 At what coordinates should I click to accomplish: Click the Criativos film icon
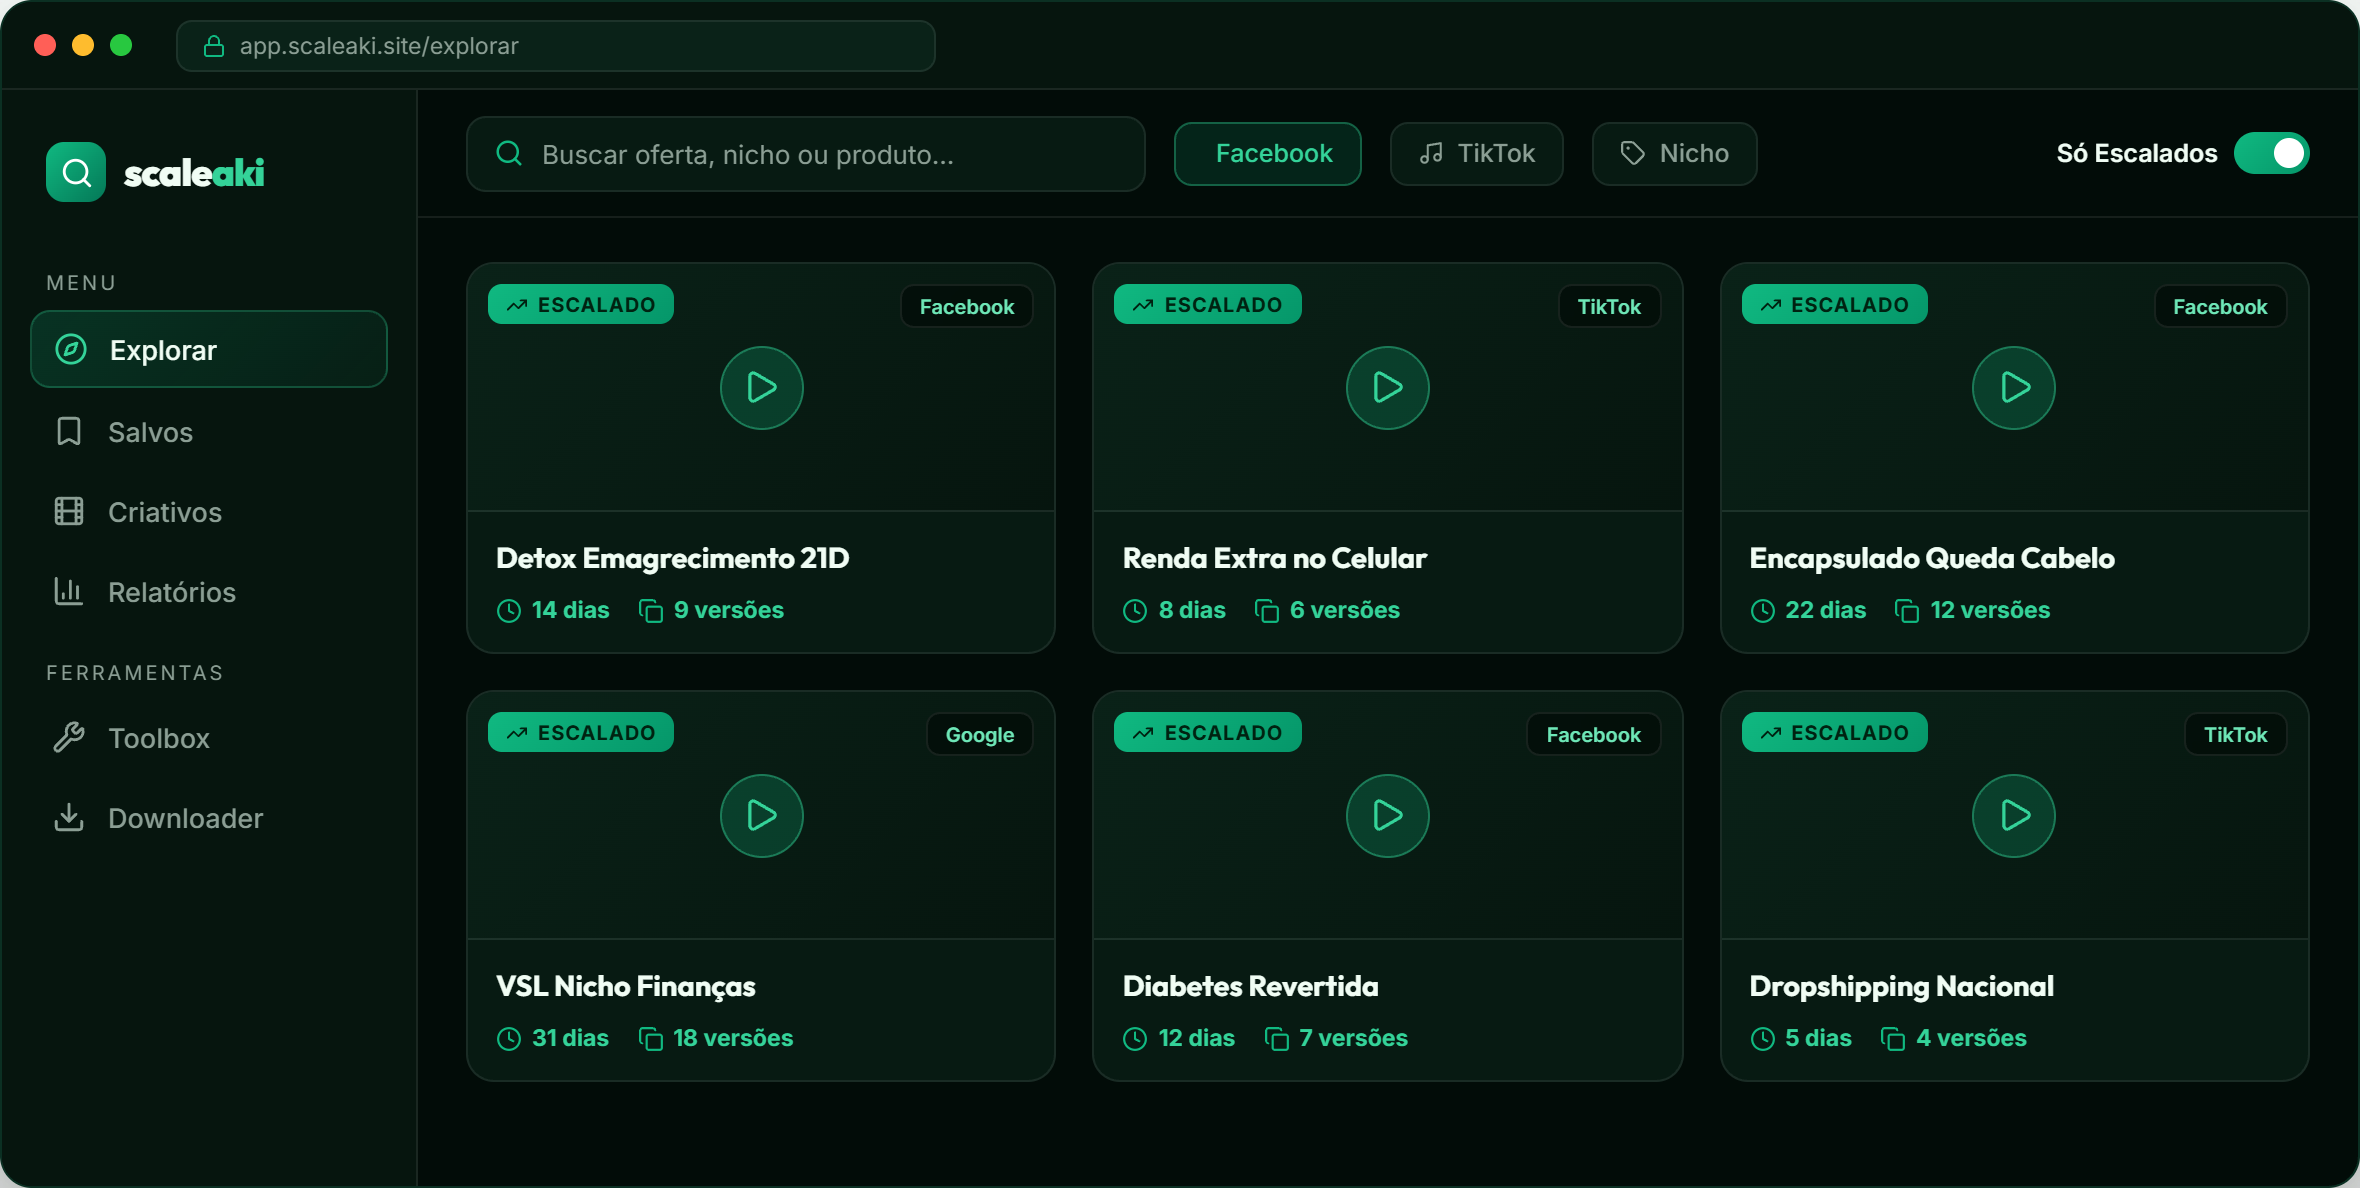tap(69, 511)
